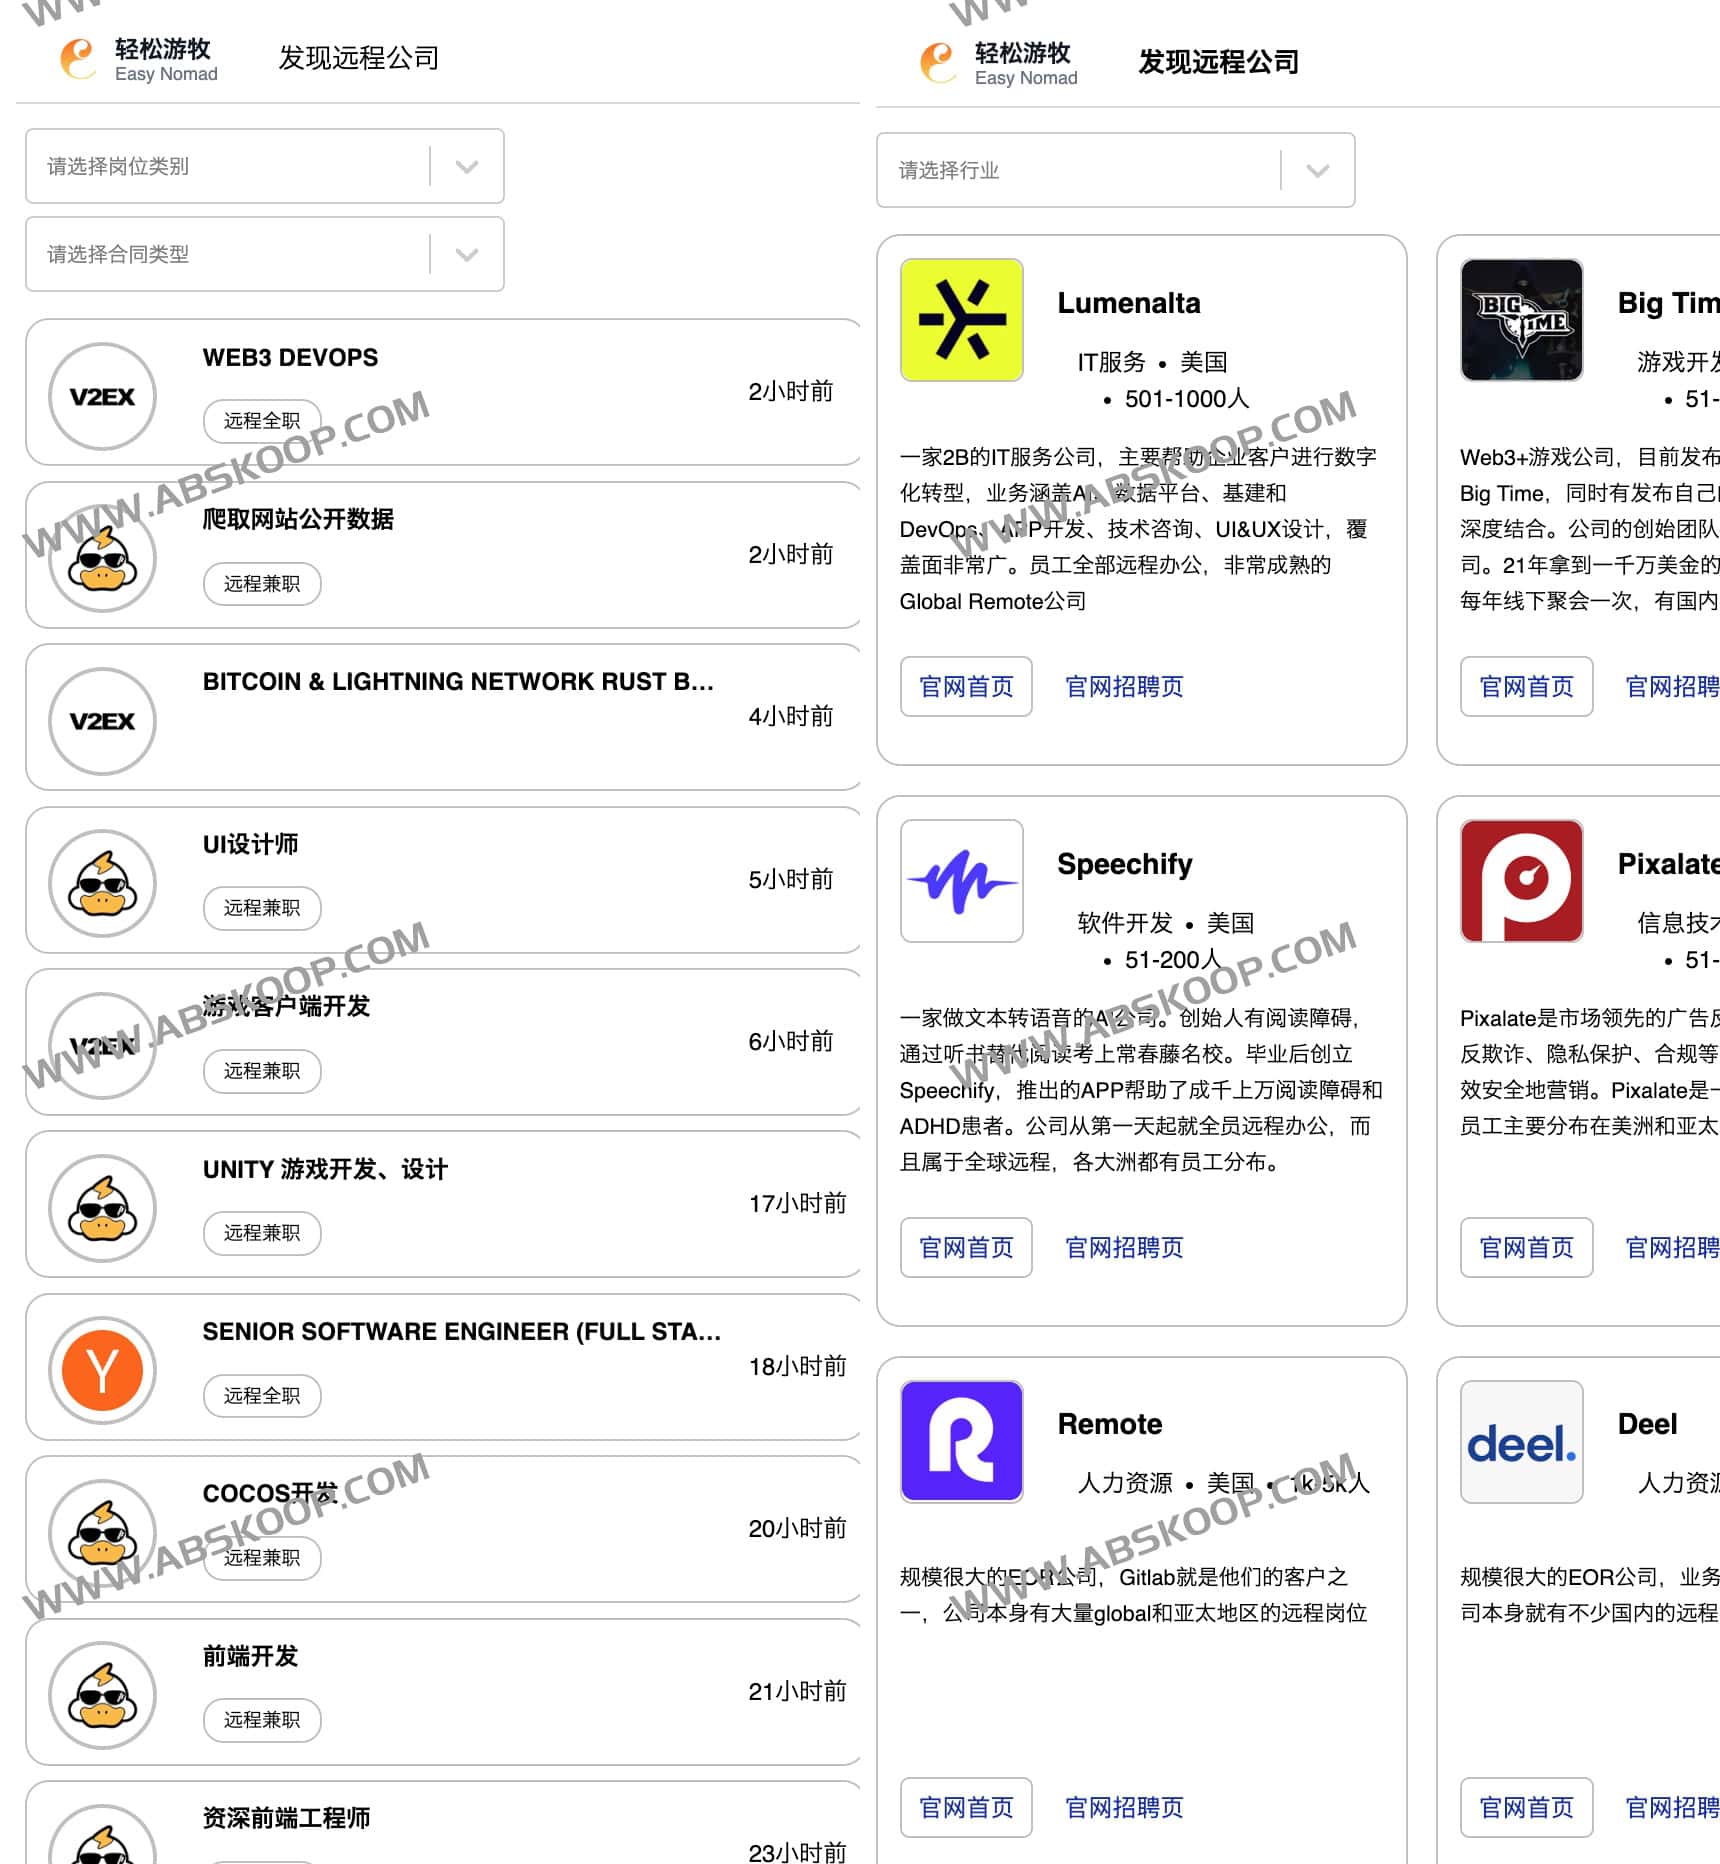Click 远程兼职 tag under COCOS开发
Image resolution: width=1720 pixels, height=1864 pixels.
(x=262, y=1558)
